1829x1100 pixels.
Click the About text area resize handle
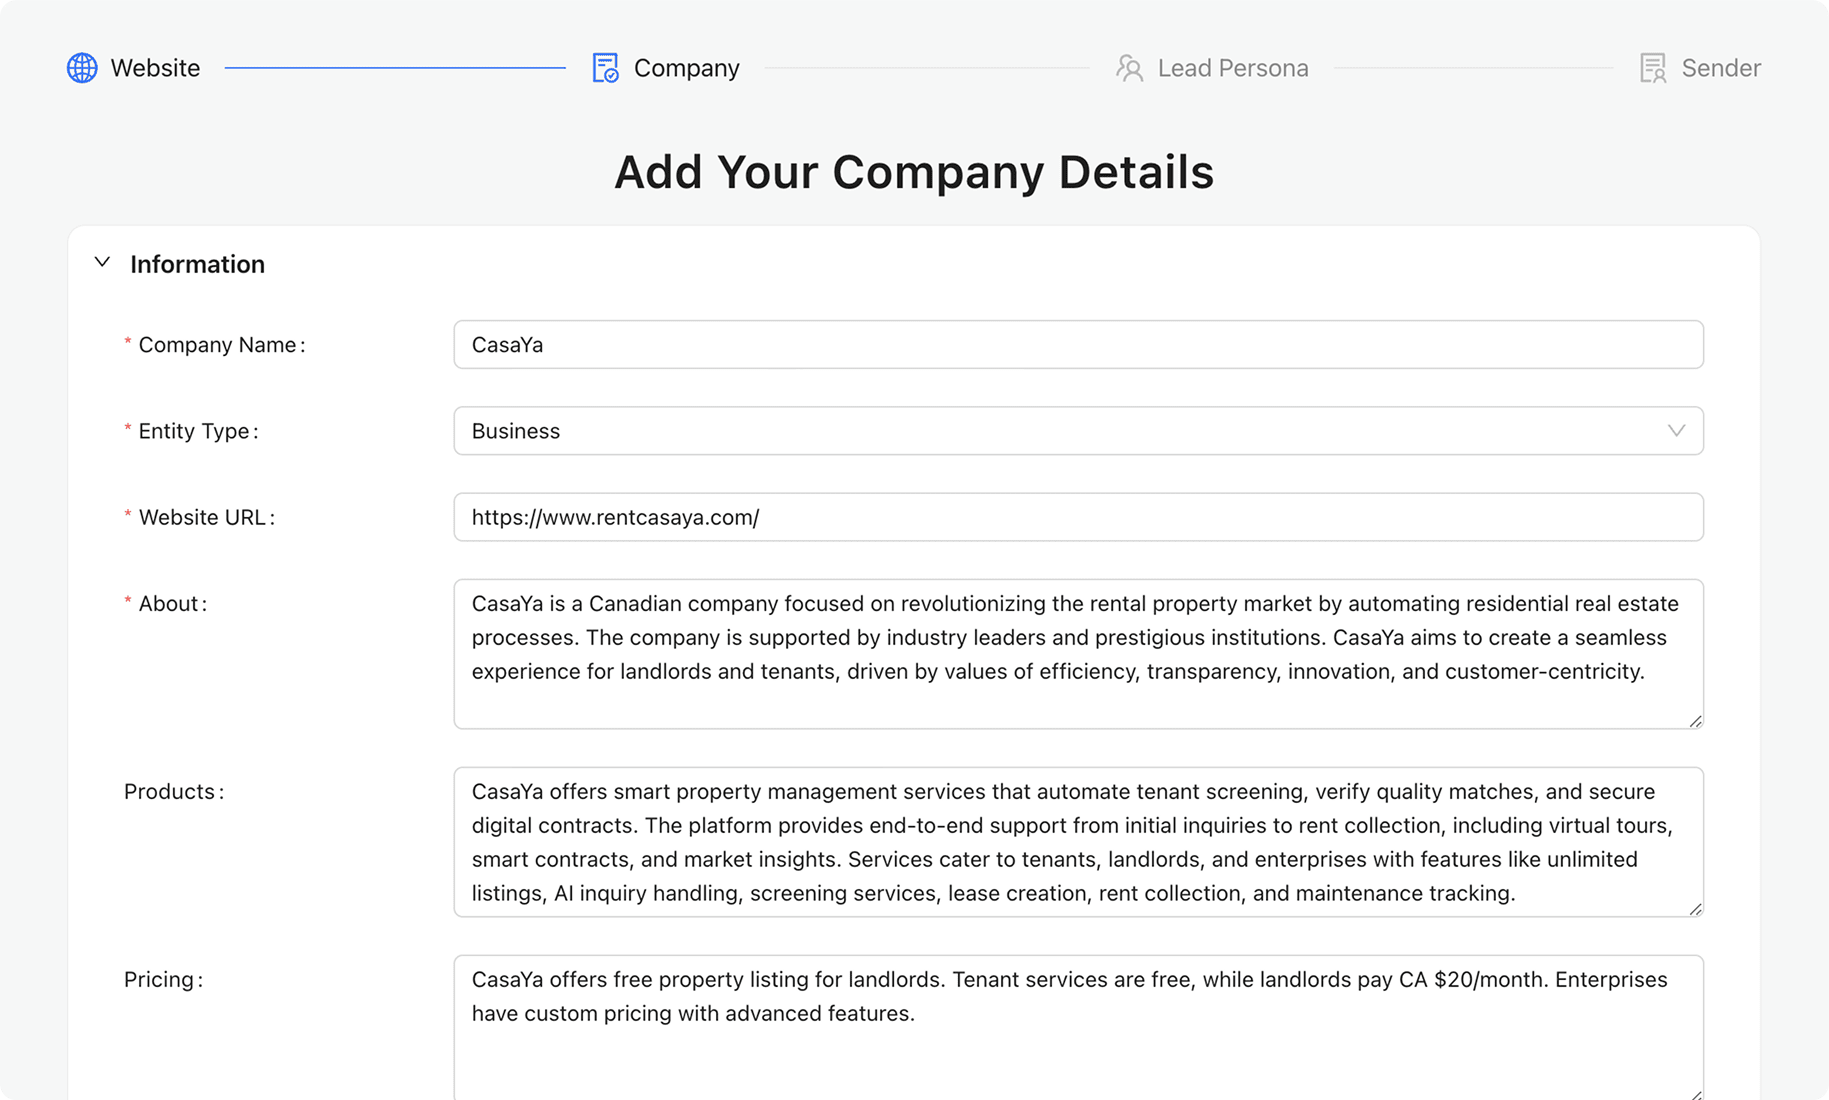[1695, 721]
